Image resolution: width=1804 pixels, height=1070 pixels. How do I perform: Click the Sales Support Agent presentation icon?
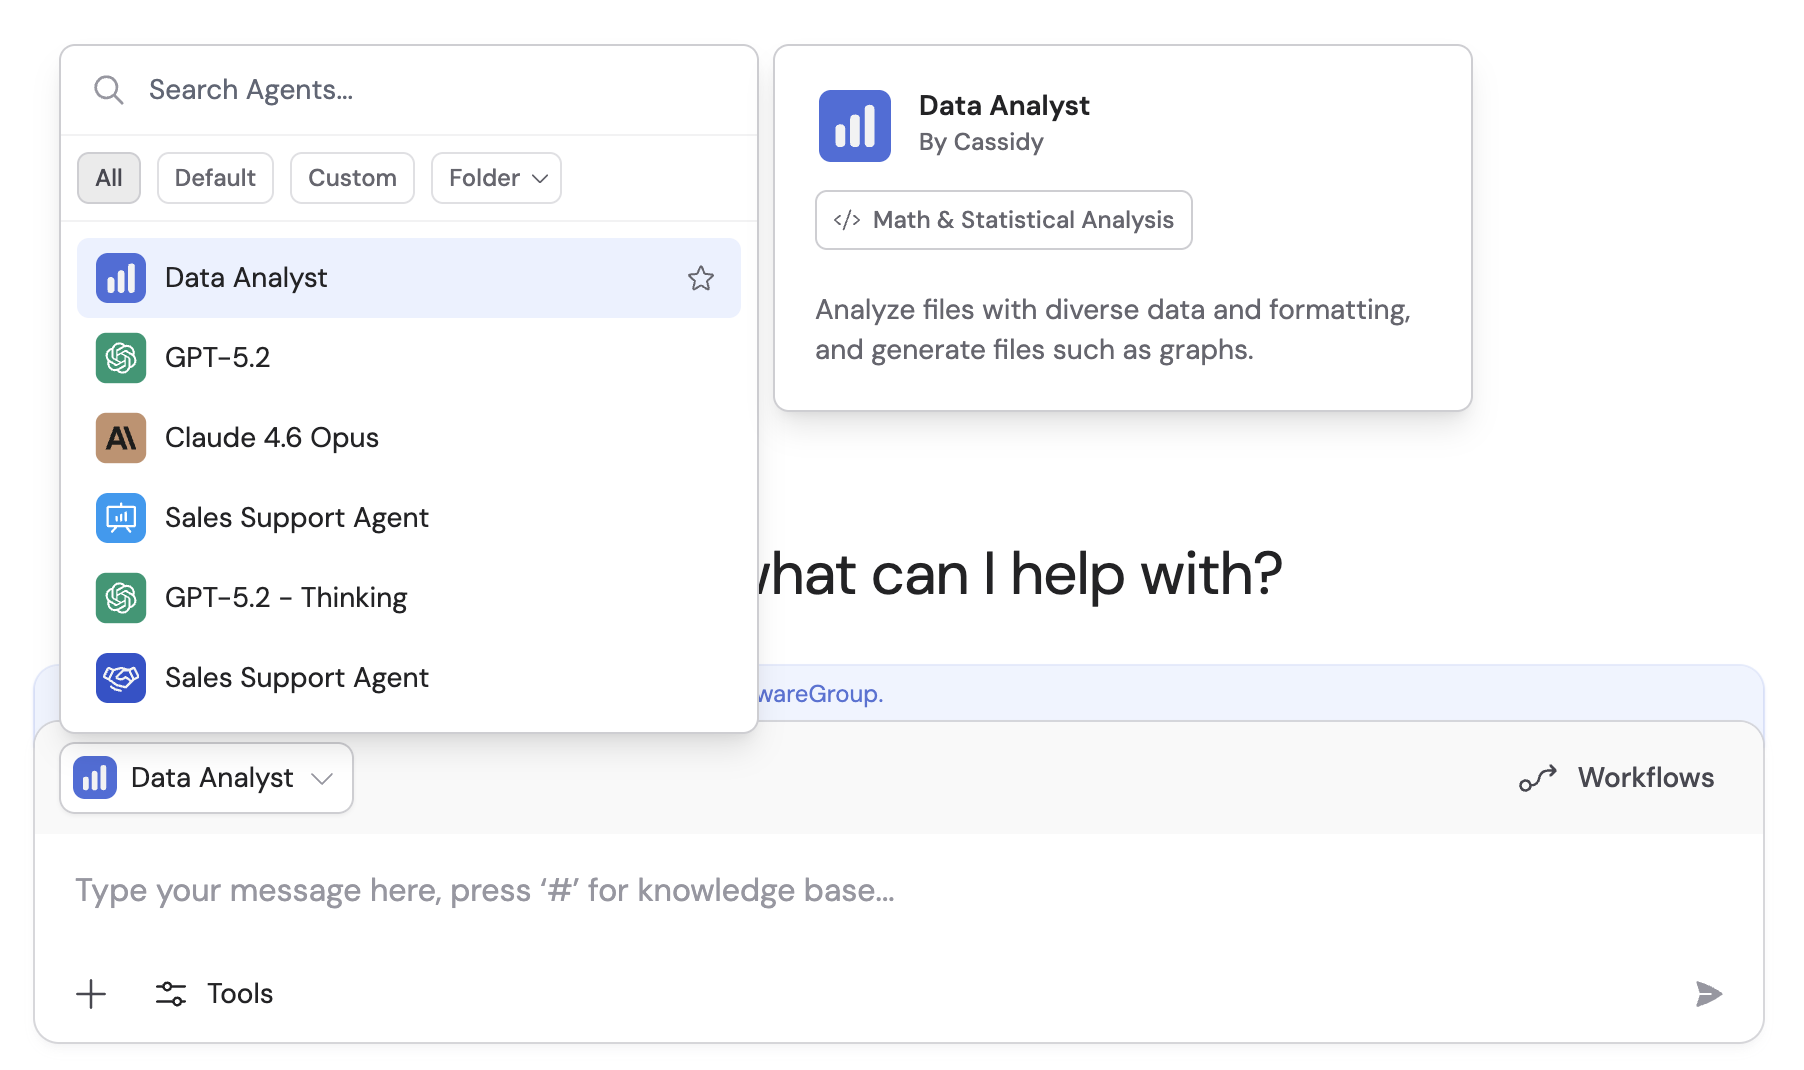point(120,517)
